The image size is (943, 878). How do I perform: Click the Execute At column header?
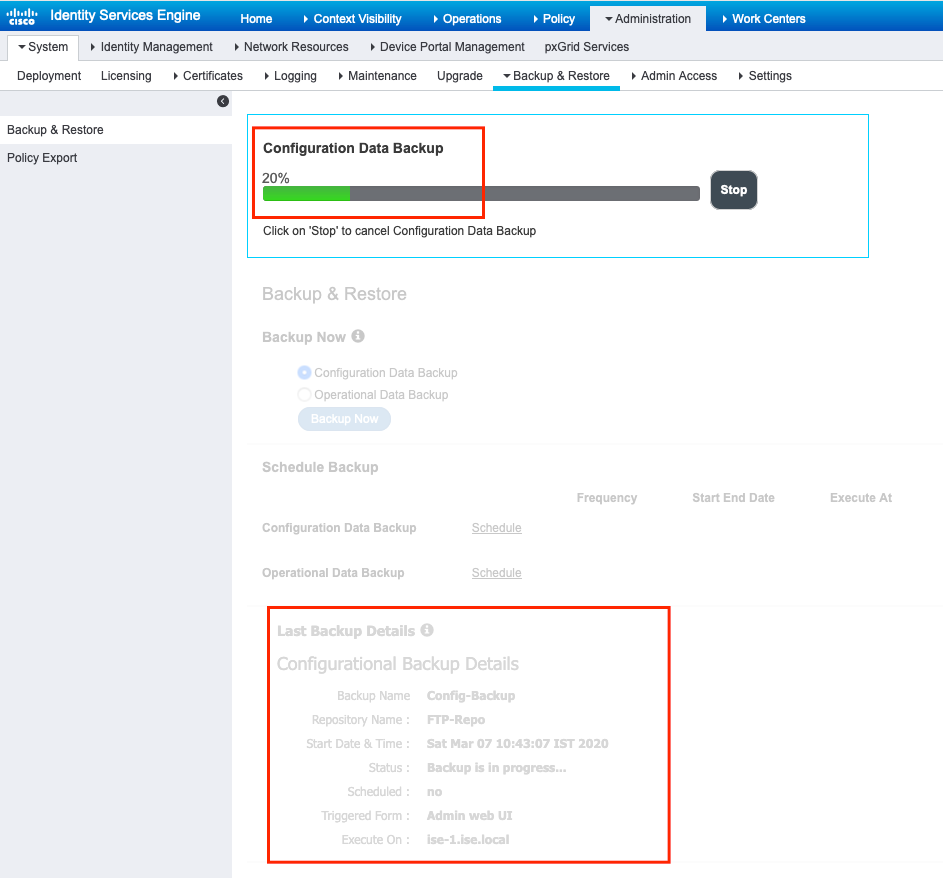point(861,498)
